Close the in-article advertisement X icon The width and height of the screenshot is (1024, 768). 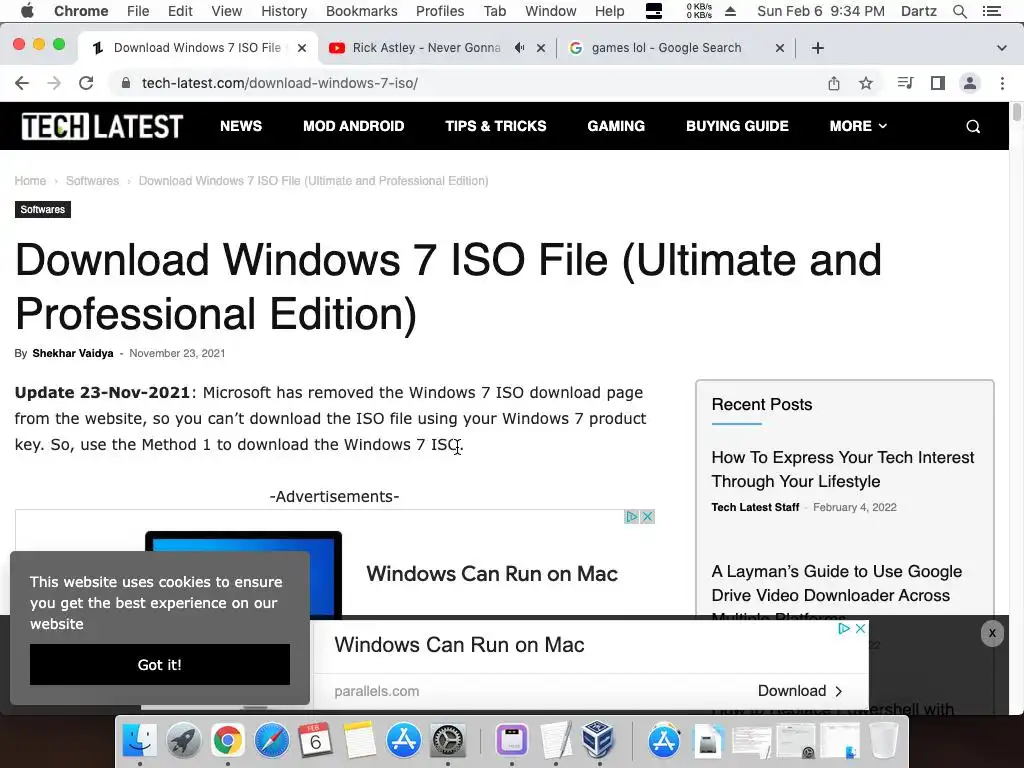(x=647, y=517)
